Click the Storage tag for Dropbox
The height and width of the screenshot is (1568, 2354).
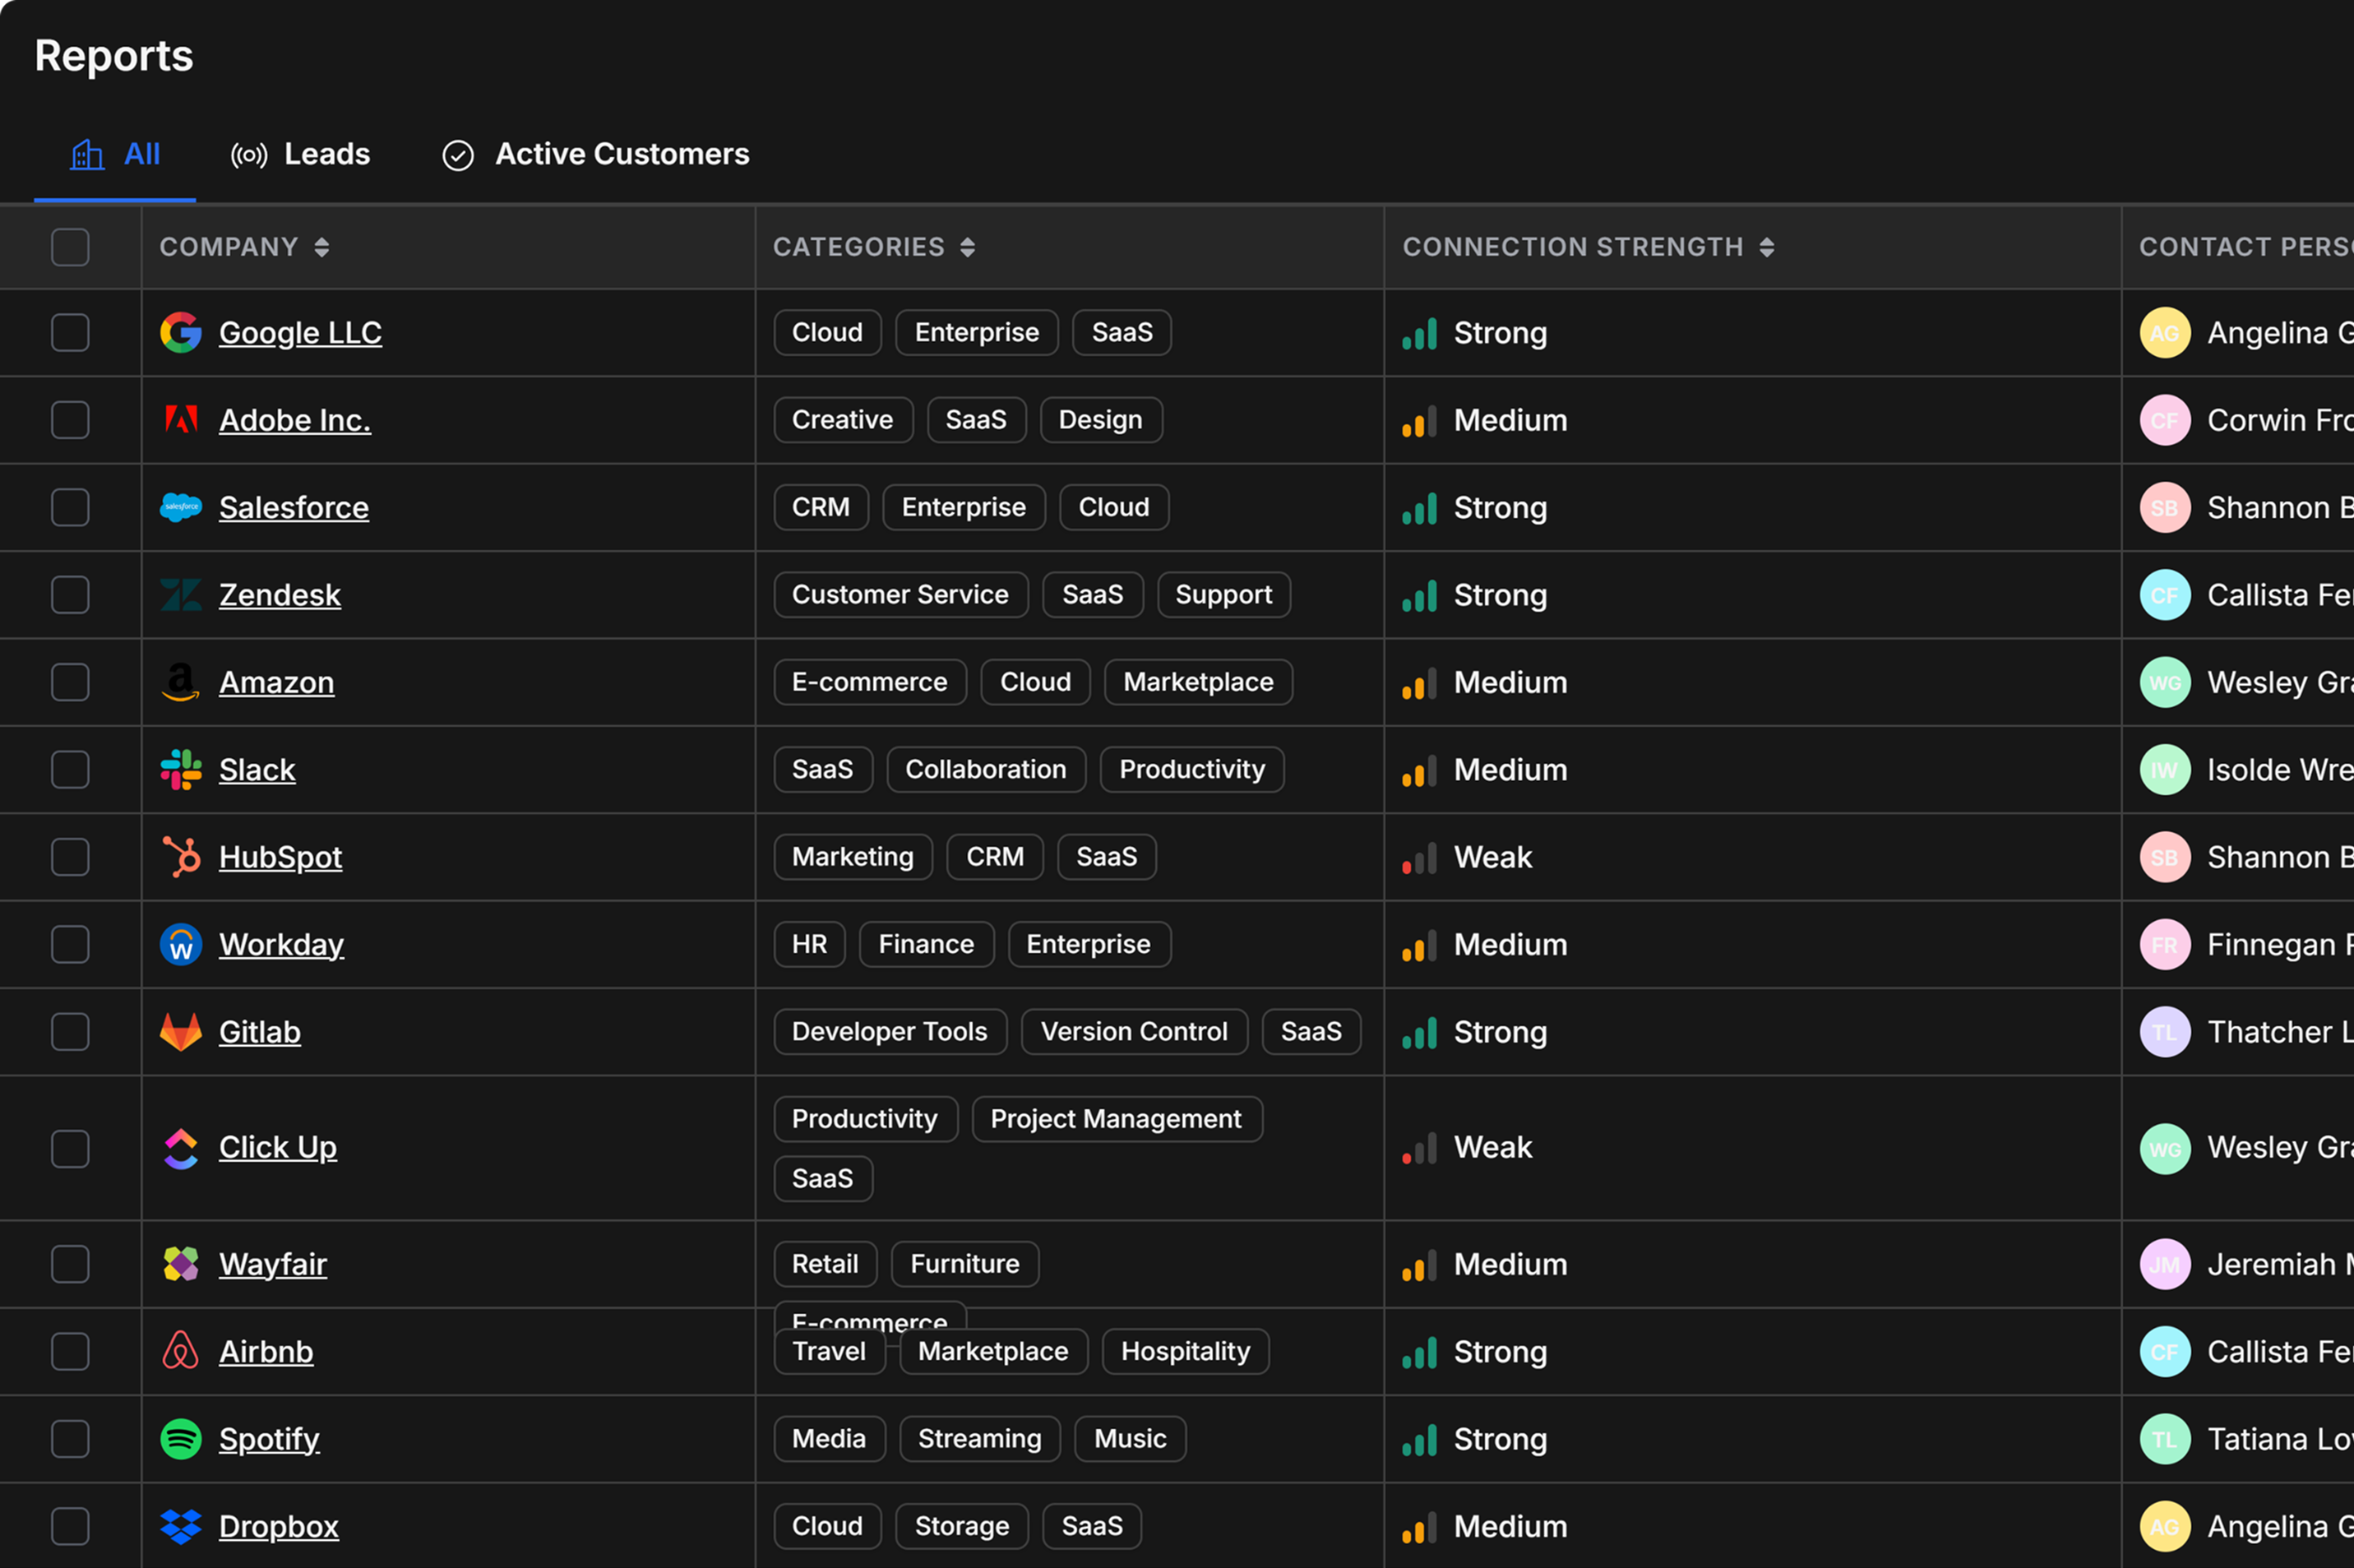click(962, 1526)
